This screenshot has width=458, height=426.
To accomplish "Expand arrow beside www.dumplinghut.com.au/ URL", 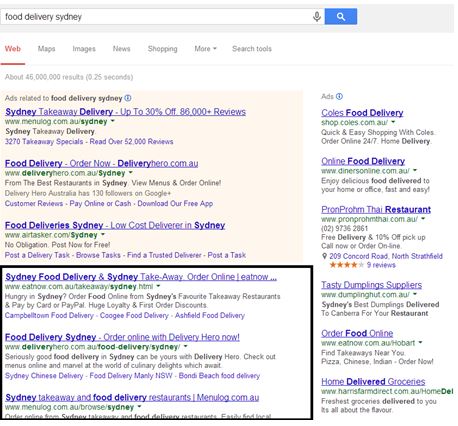I will pos(415,294).
